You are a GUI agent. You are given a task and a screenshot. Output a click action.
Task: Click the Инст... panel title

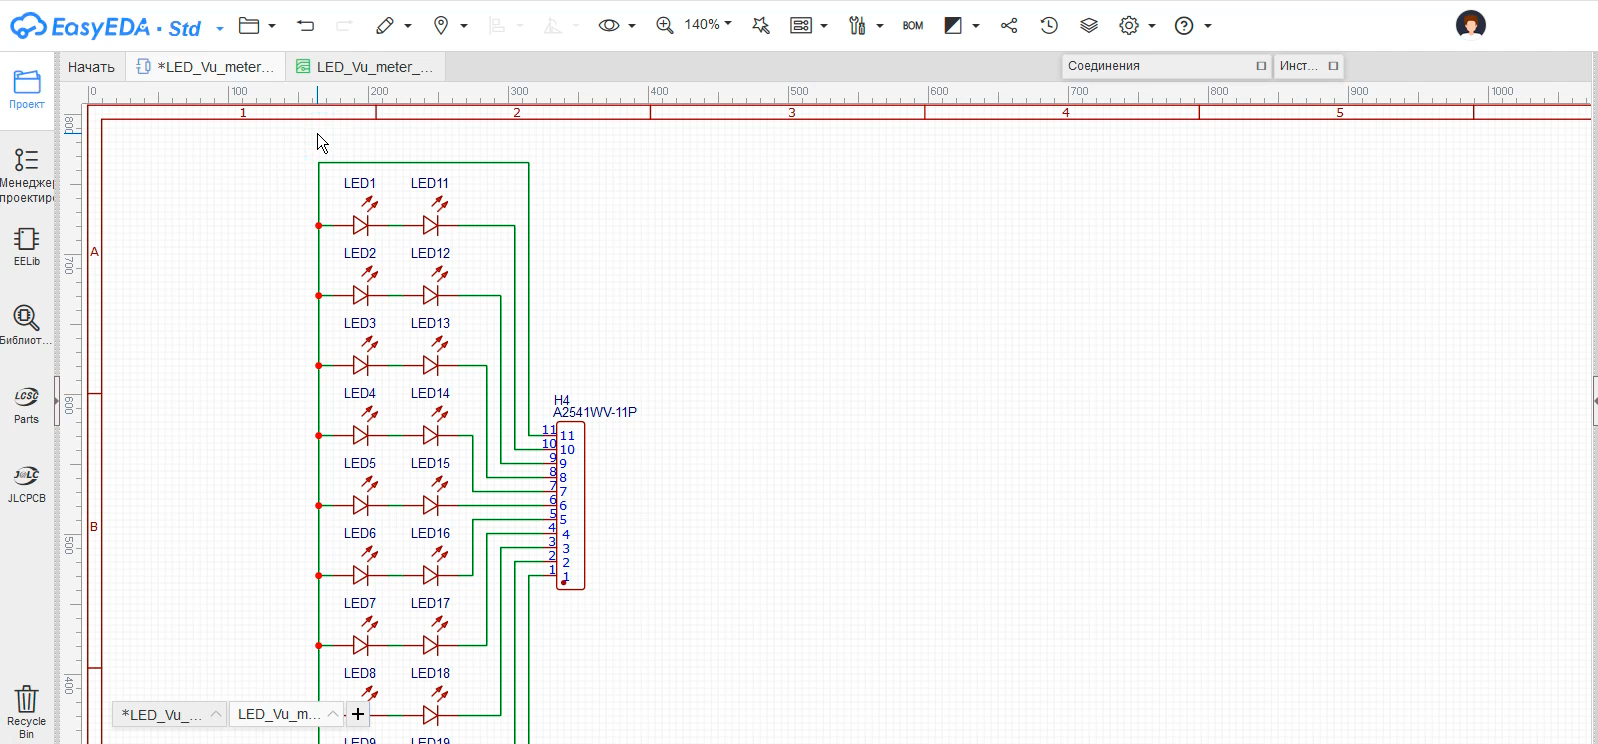point(1298,66)
